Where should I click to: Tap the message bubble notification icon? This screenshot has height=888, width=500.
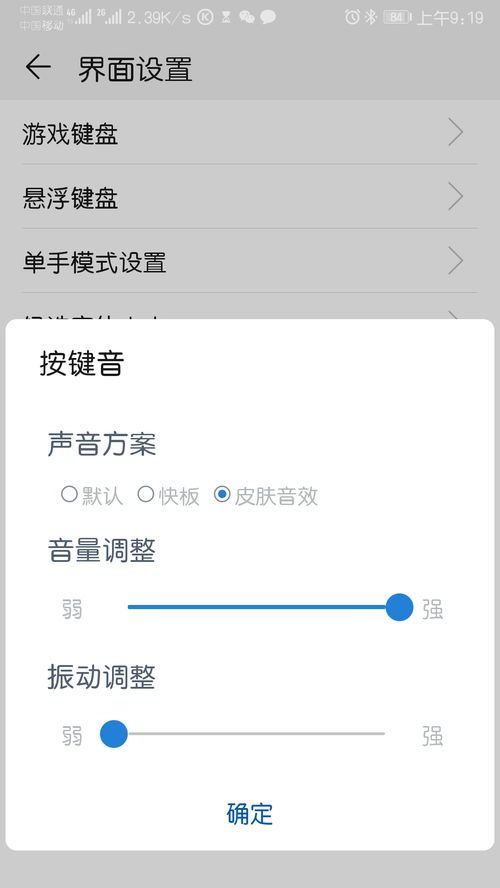[268, 18]
